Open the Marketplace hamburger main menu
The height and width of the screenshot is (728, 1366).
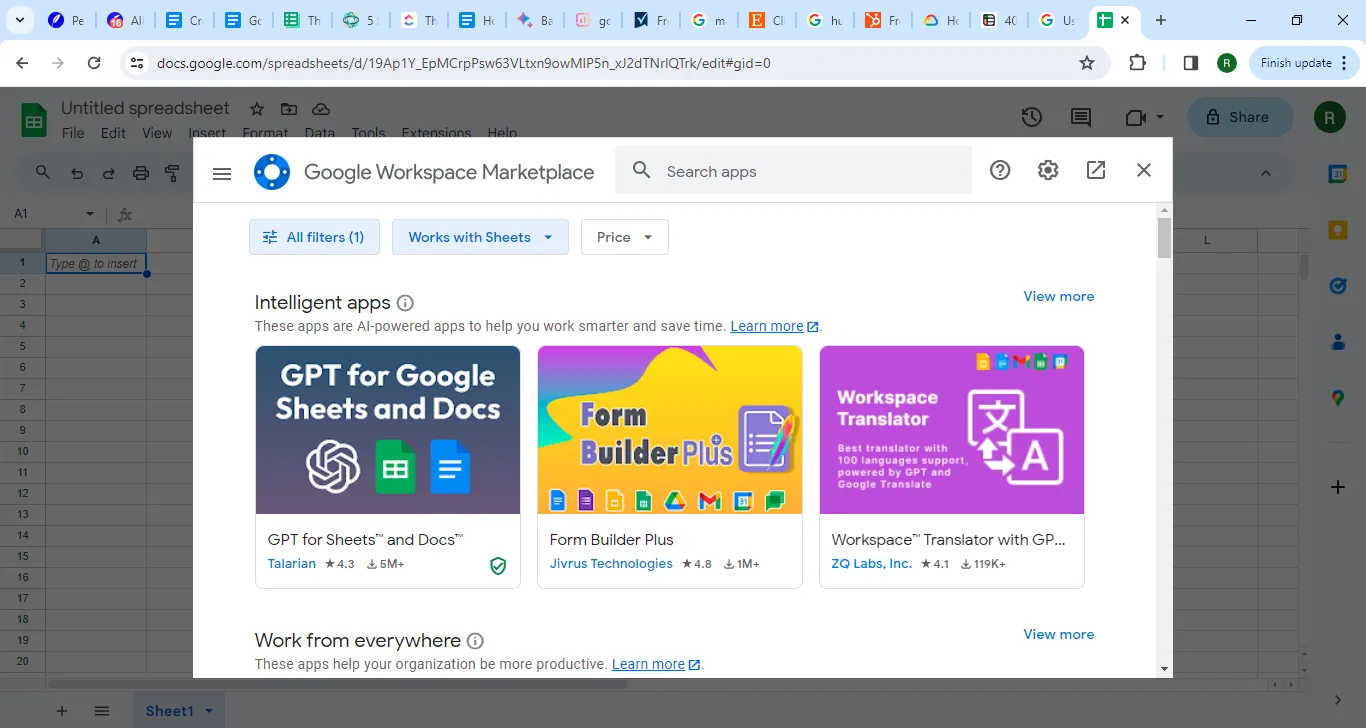[x=222, y=173]
